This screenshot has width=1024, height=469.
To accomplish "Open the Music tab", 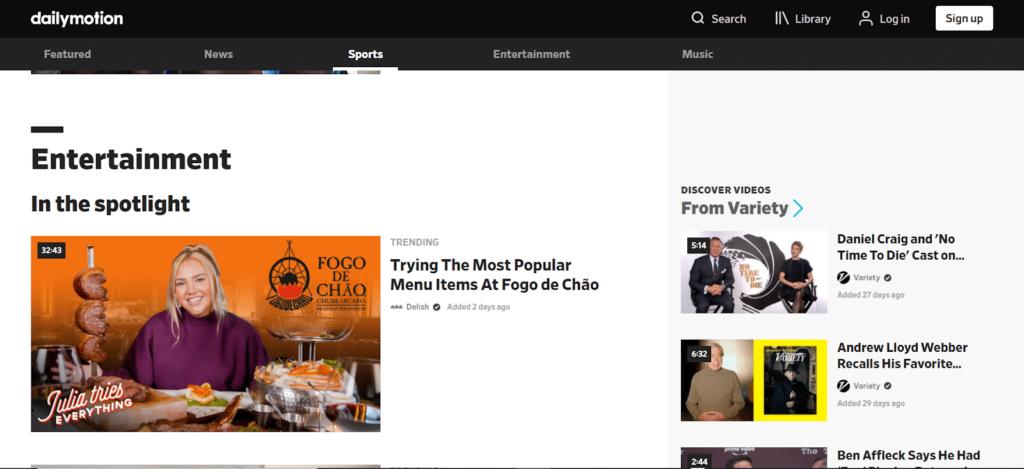I will click(697, 54).
